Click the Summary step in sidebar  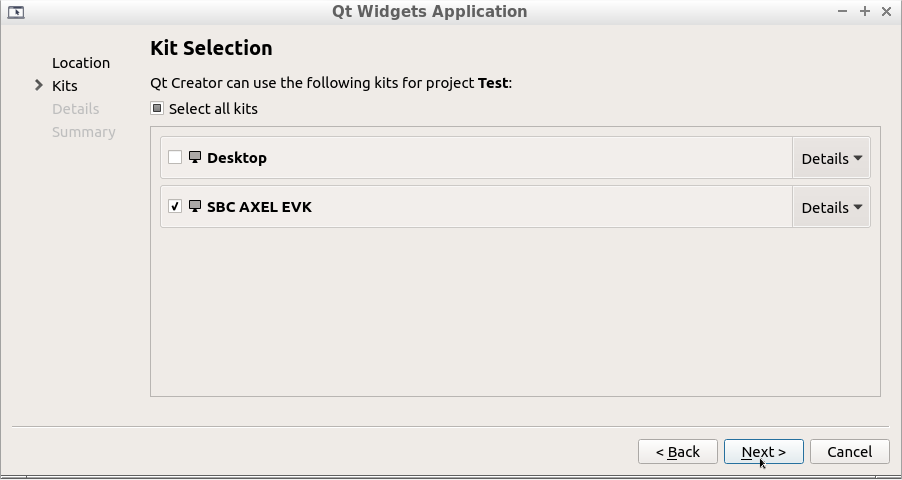84,132
